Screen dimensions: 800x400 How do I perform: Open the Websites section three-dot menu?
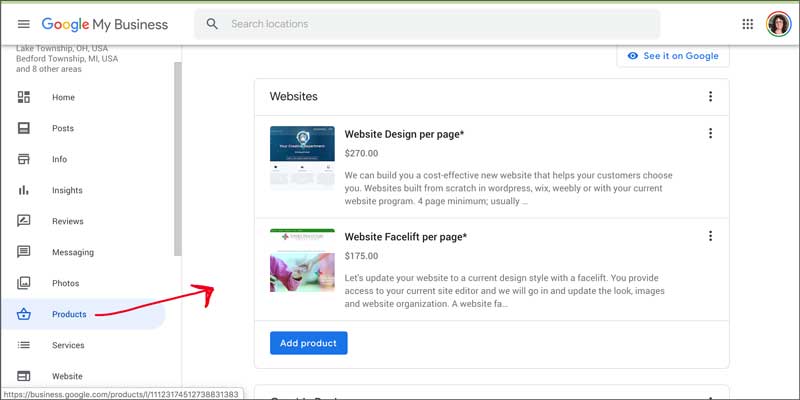click(x=710, y=96)
